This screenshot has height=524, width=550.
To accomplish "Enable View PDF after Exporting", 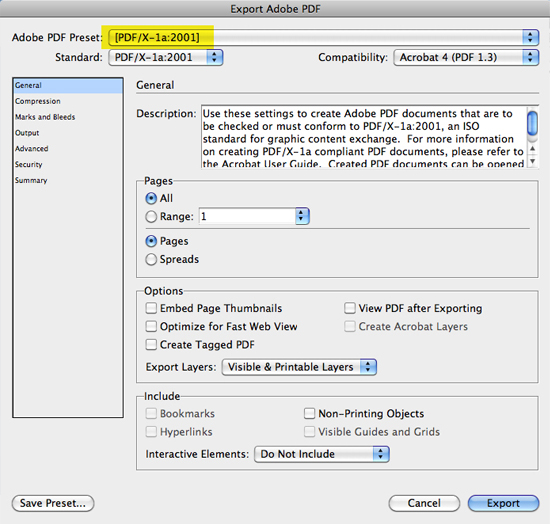I will (x=350, y=308).
